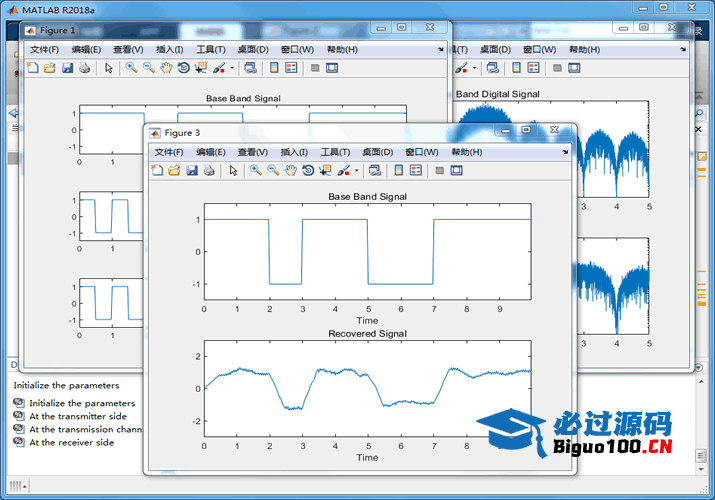Viewport: 715px width, 500px height.
Task: Click the Save icon in Figure 3 toolbar
Action: tap(191, 171)
